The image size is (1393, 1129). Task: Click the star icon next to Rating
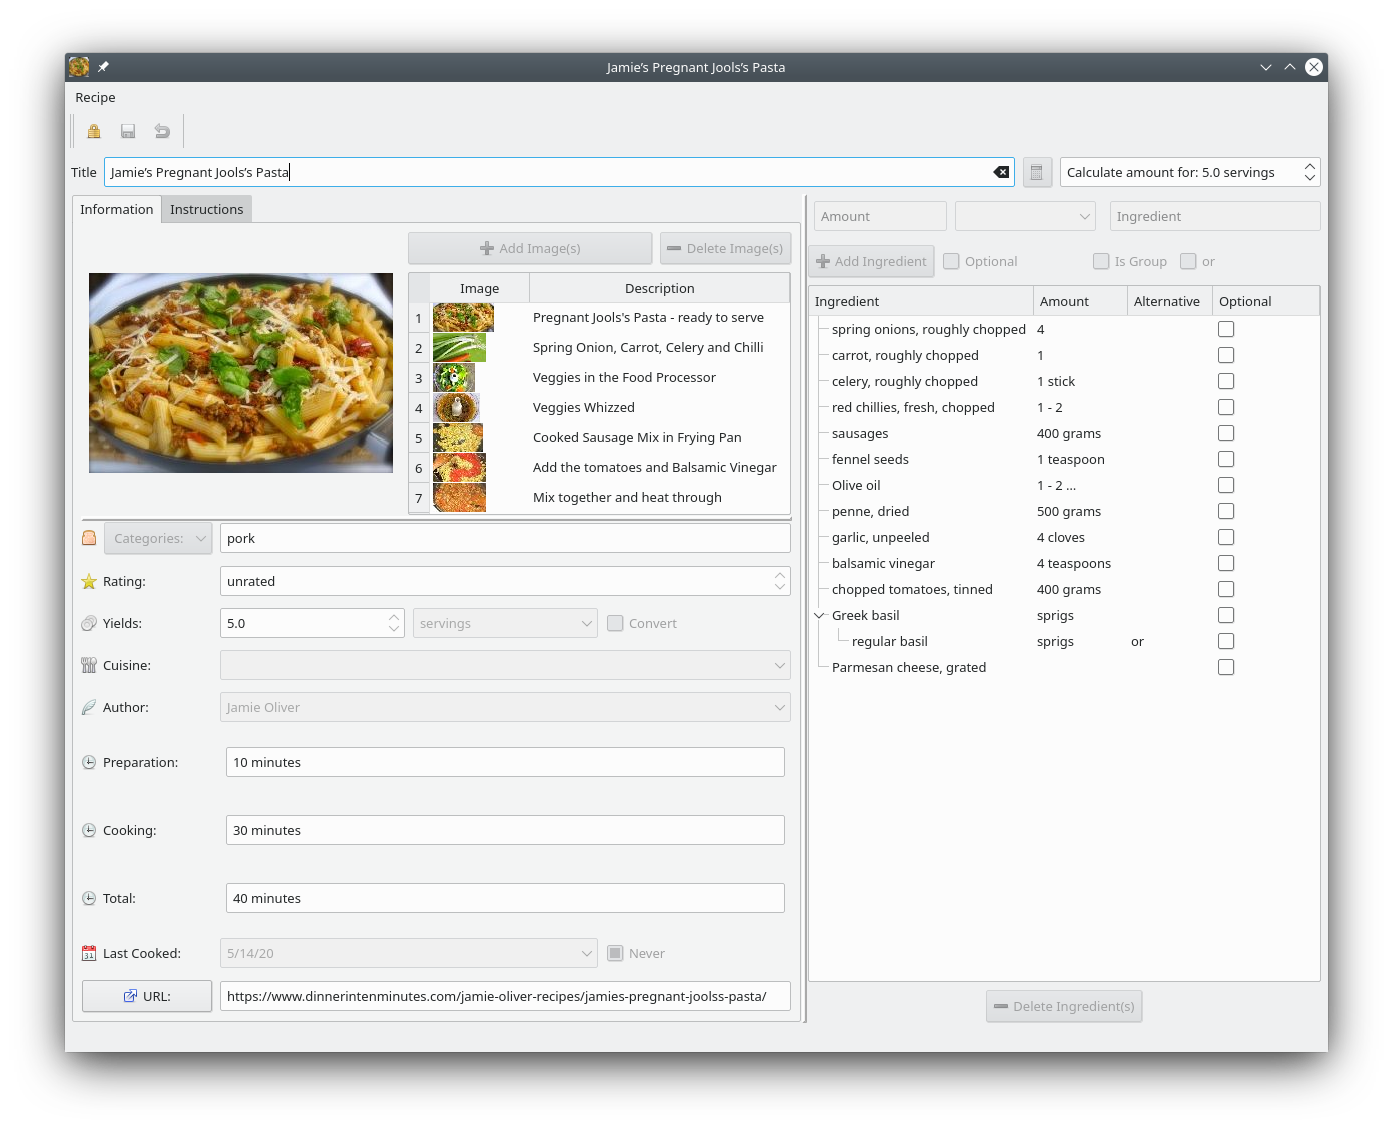(x=89, y=581)
